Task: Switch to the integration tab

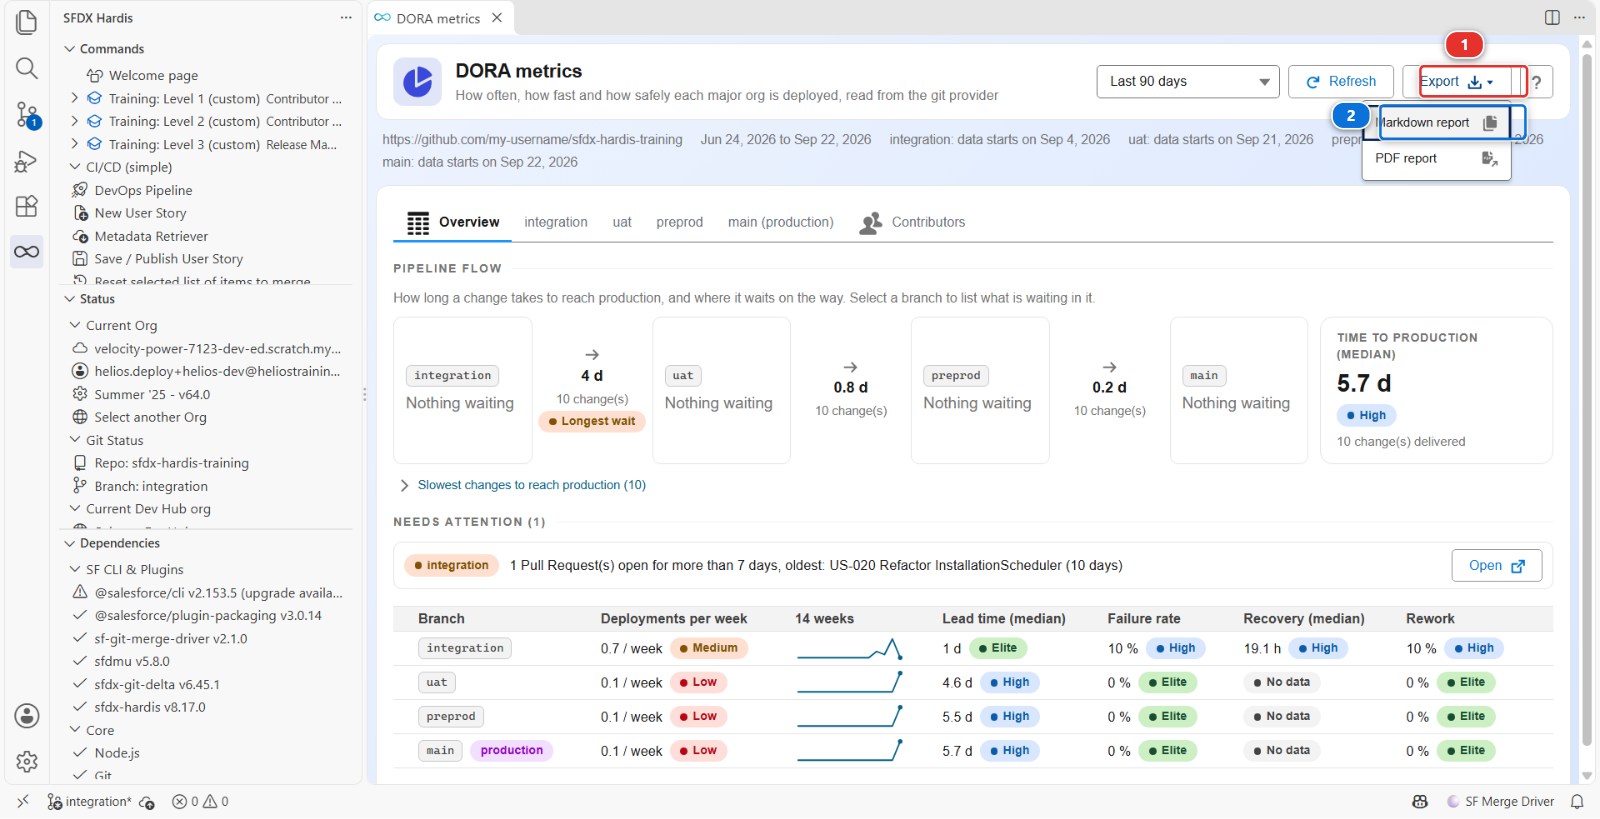Action: point(556,222)
